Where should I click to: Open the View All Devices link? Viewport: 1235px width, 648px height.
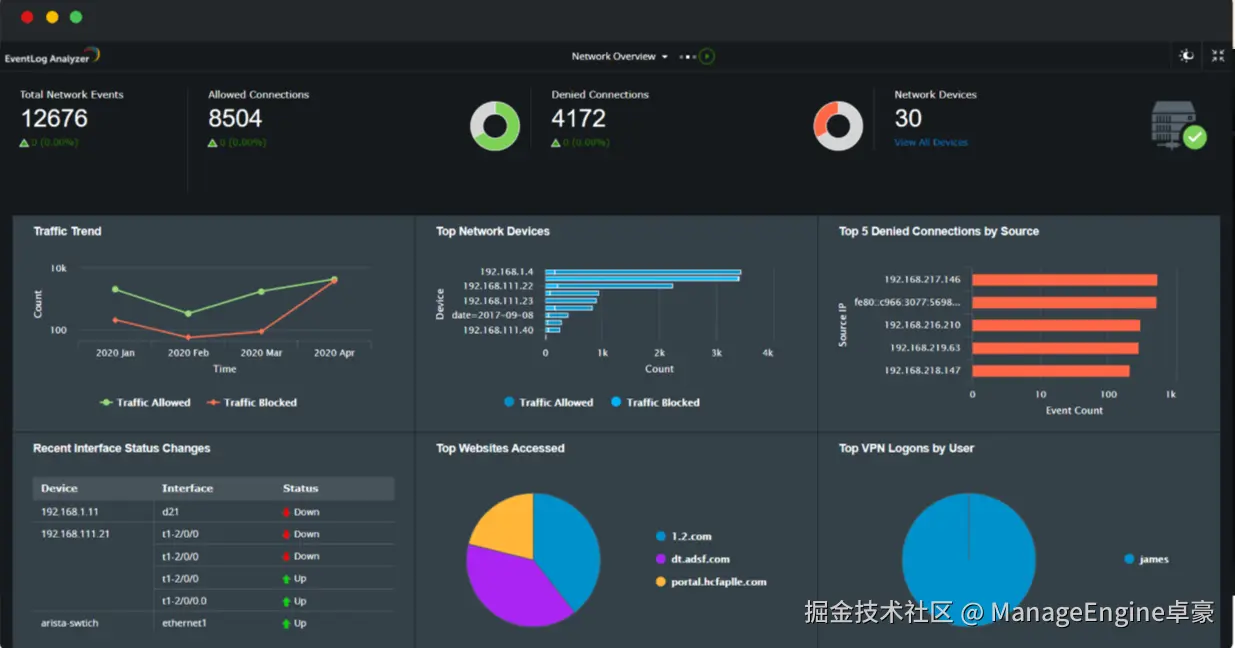click(x=931, y=143)
